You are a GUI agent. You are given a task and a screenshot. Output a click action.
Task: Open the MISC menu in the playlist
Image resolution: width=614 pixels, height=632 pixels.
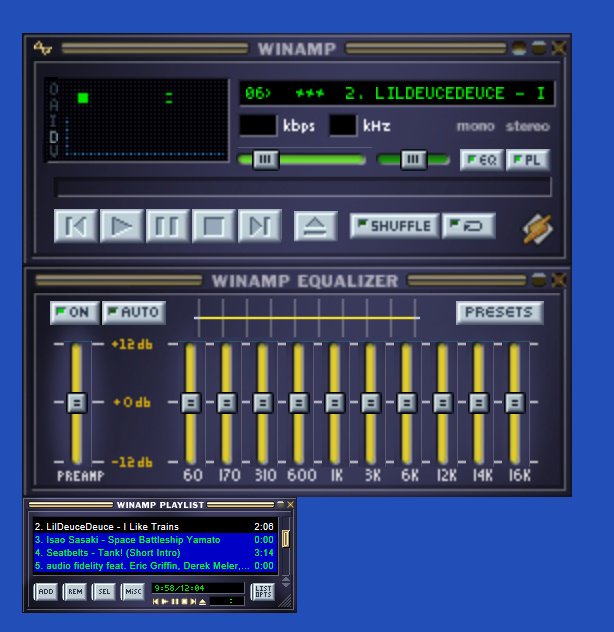[133, 591]
